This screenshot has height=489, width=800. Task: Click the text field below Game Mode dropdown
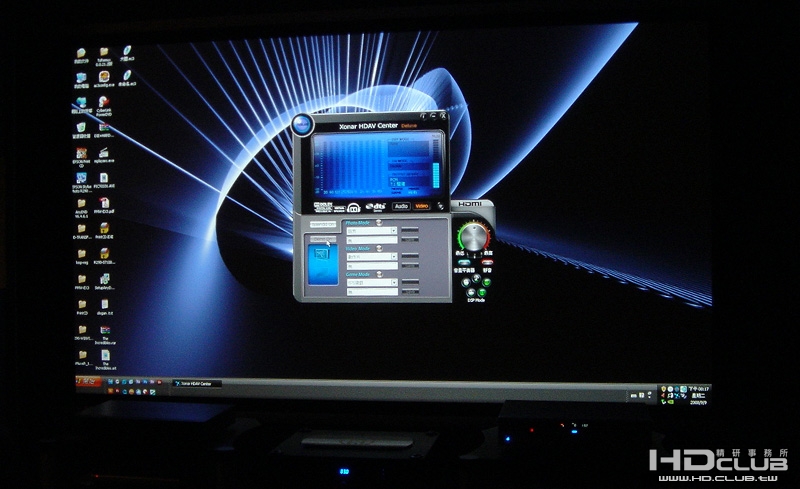pyautogui.click(x=372, y=291)
